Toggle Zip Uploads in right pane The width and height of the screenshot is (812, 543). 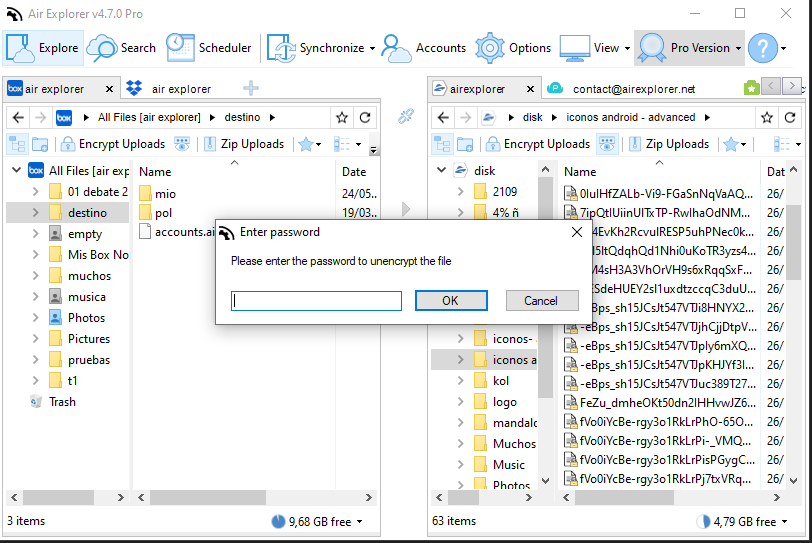[669, 144]
